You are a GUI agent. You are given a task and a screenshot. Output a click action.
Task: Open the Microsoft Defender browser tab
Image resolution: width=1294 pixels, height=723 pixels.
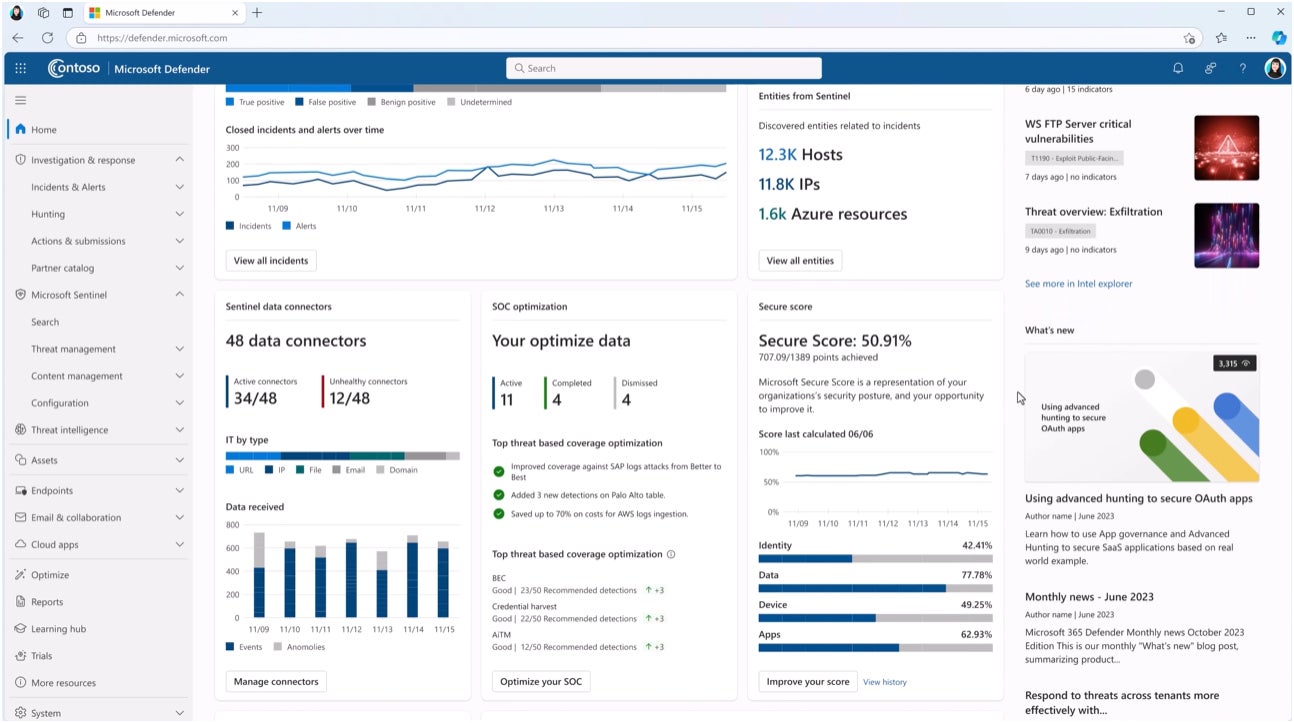[x=163, y=12]
